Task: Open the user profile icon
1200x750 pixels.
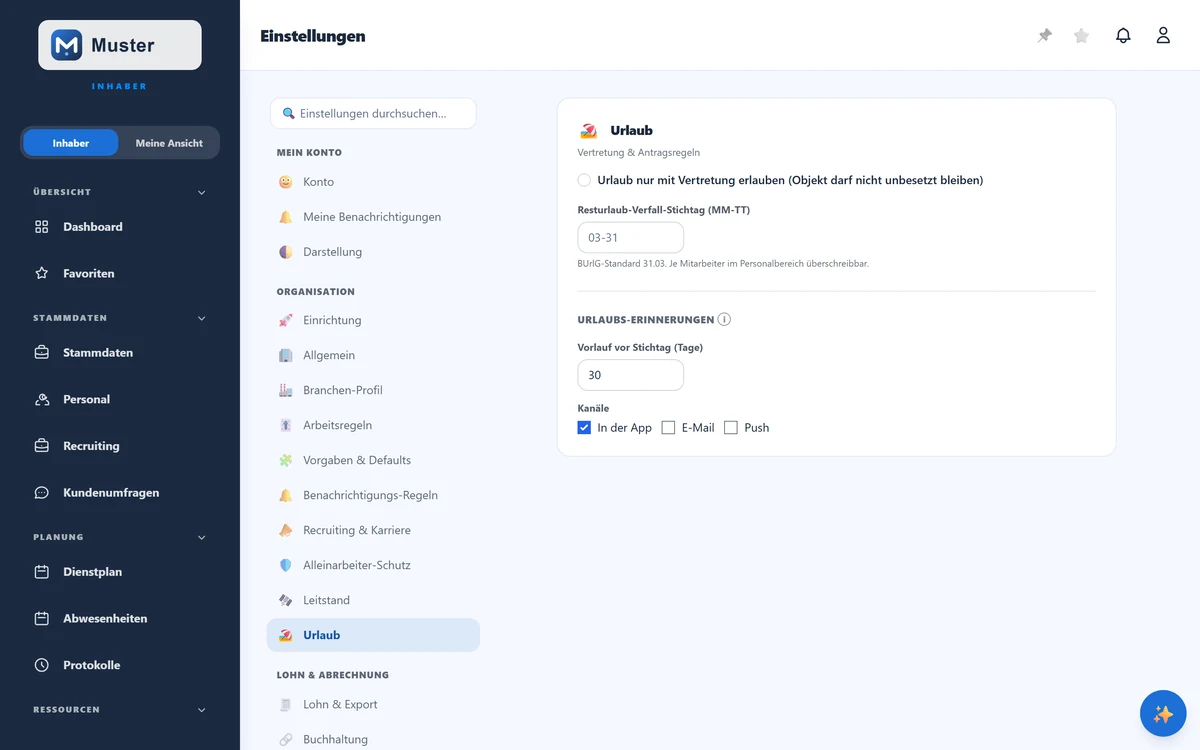Action: click(x=1163, y=36)
